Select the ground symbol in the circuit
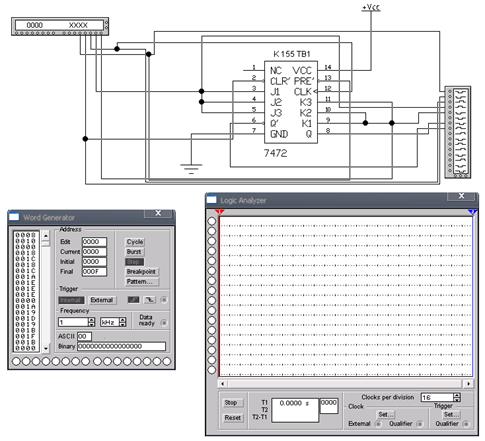Image resolution: width=485 pixels, height=441 pixels. pos(191,168)
